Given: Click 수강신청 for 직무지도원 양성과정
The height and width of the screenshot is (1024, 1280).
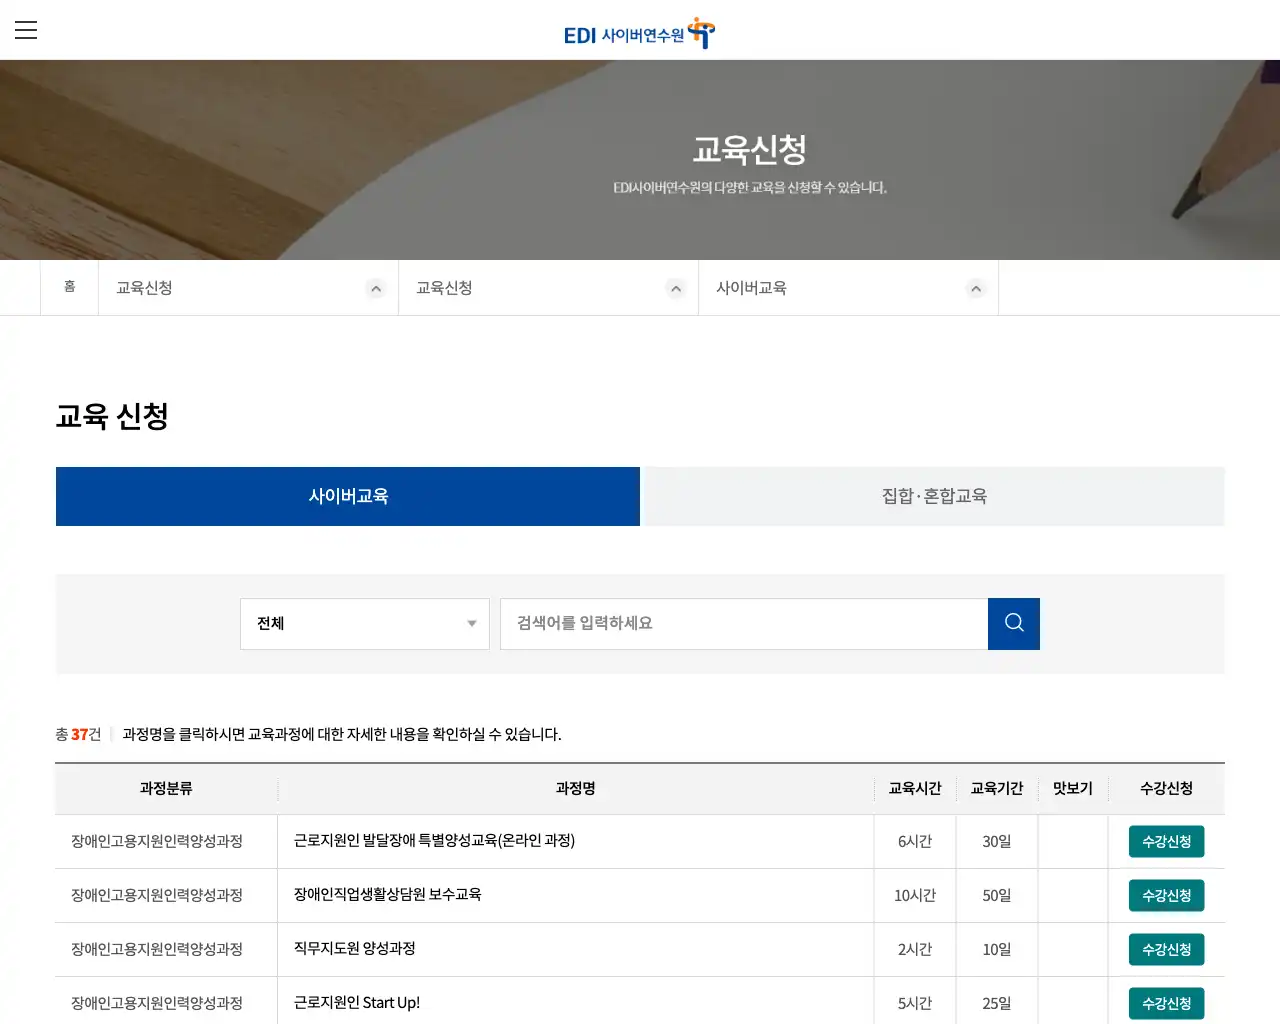Looking at the screenshot, I should point(1166,949).
